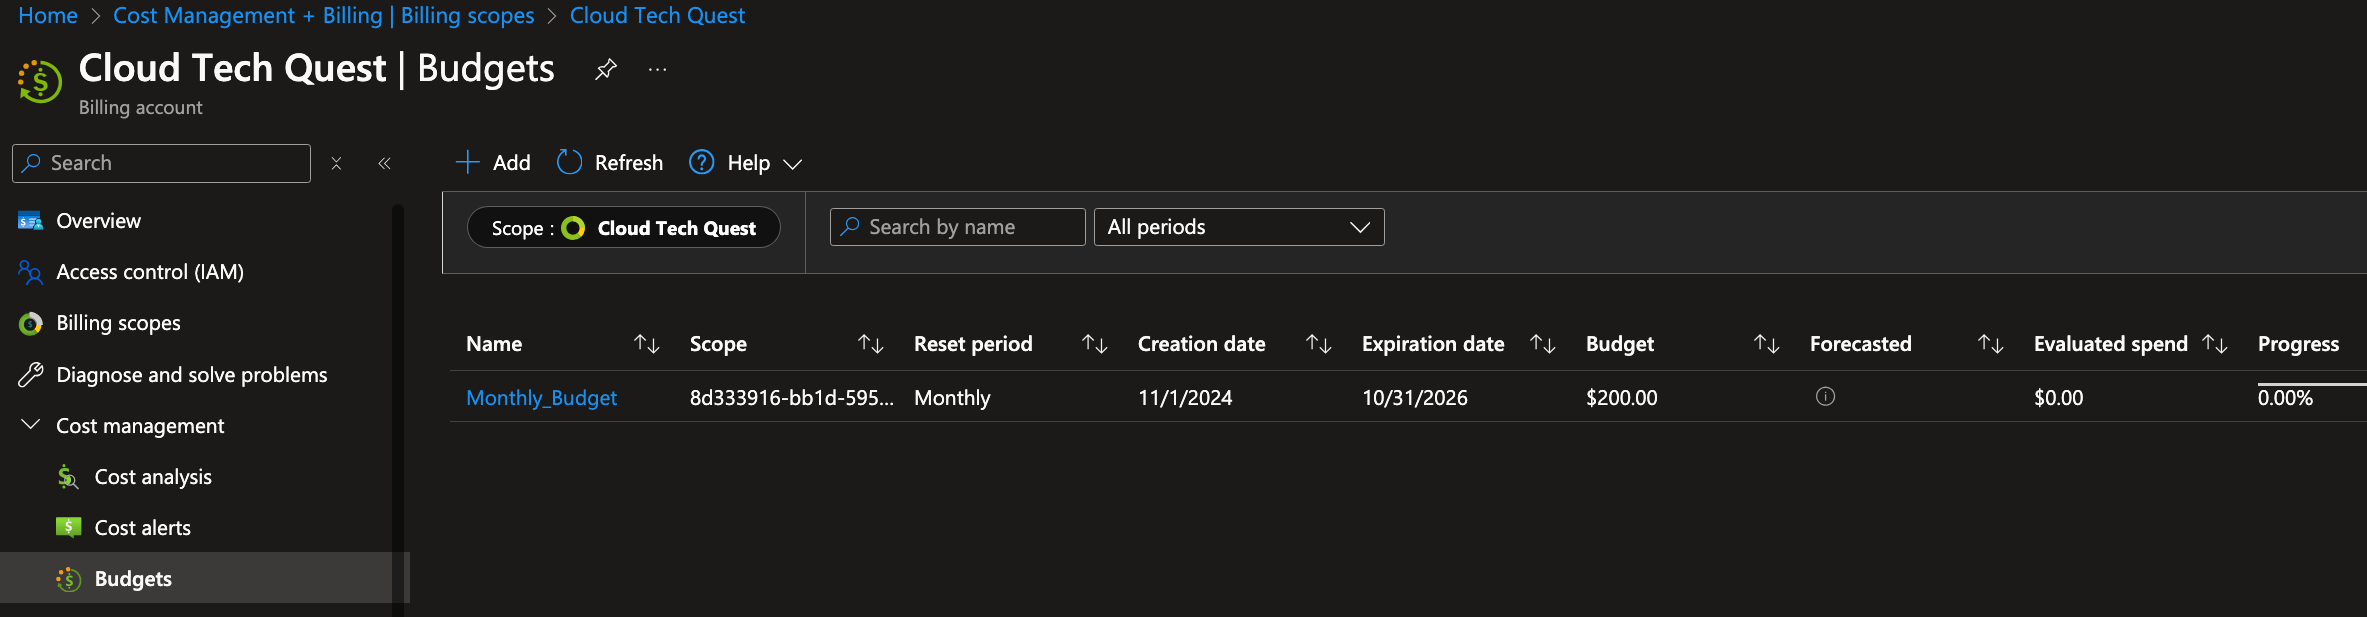Screen dimensions: 2367x617
Task: Click the Overview sidebar icon
Action: pyautogui.click(x=30, y=221)
